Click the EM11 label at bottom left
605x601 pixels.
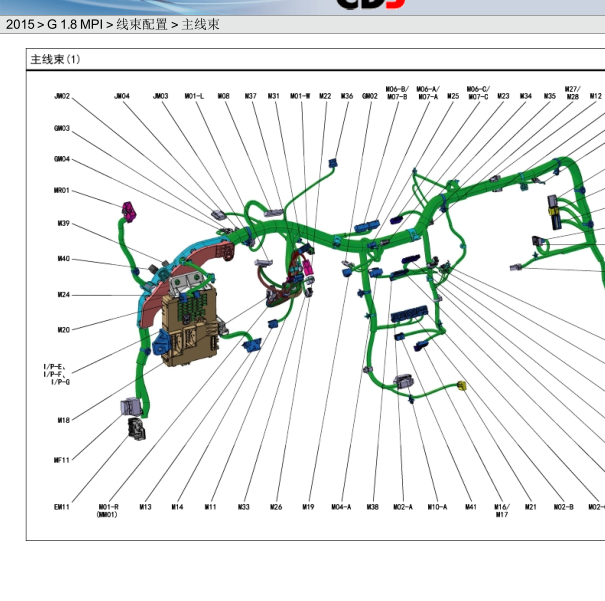pyautogui.click(x=62, y=507)
